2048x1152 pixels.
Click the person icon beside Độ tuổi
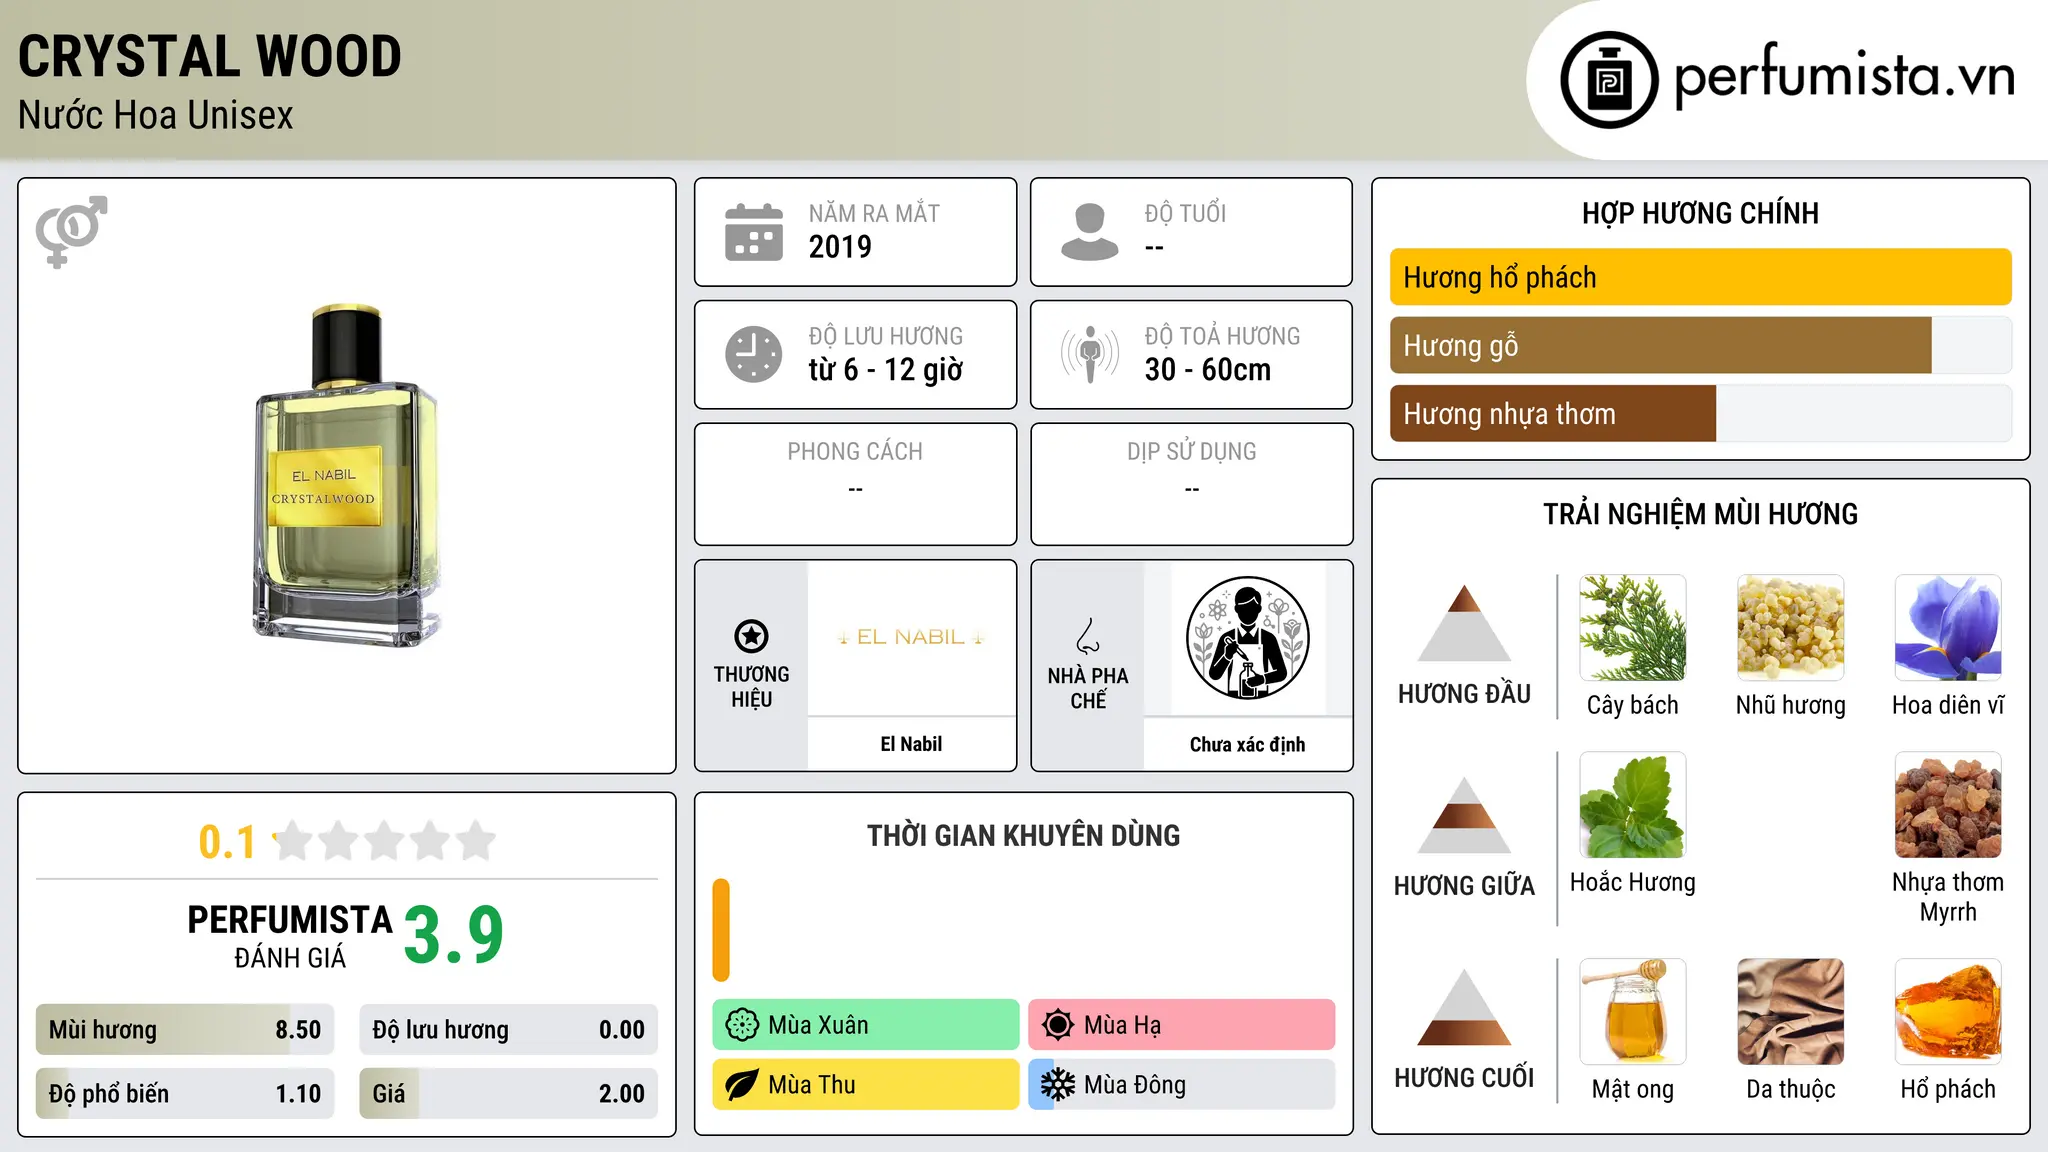1089,232
